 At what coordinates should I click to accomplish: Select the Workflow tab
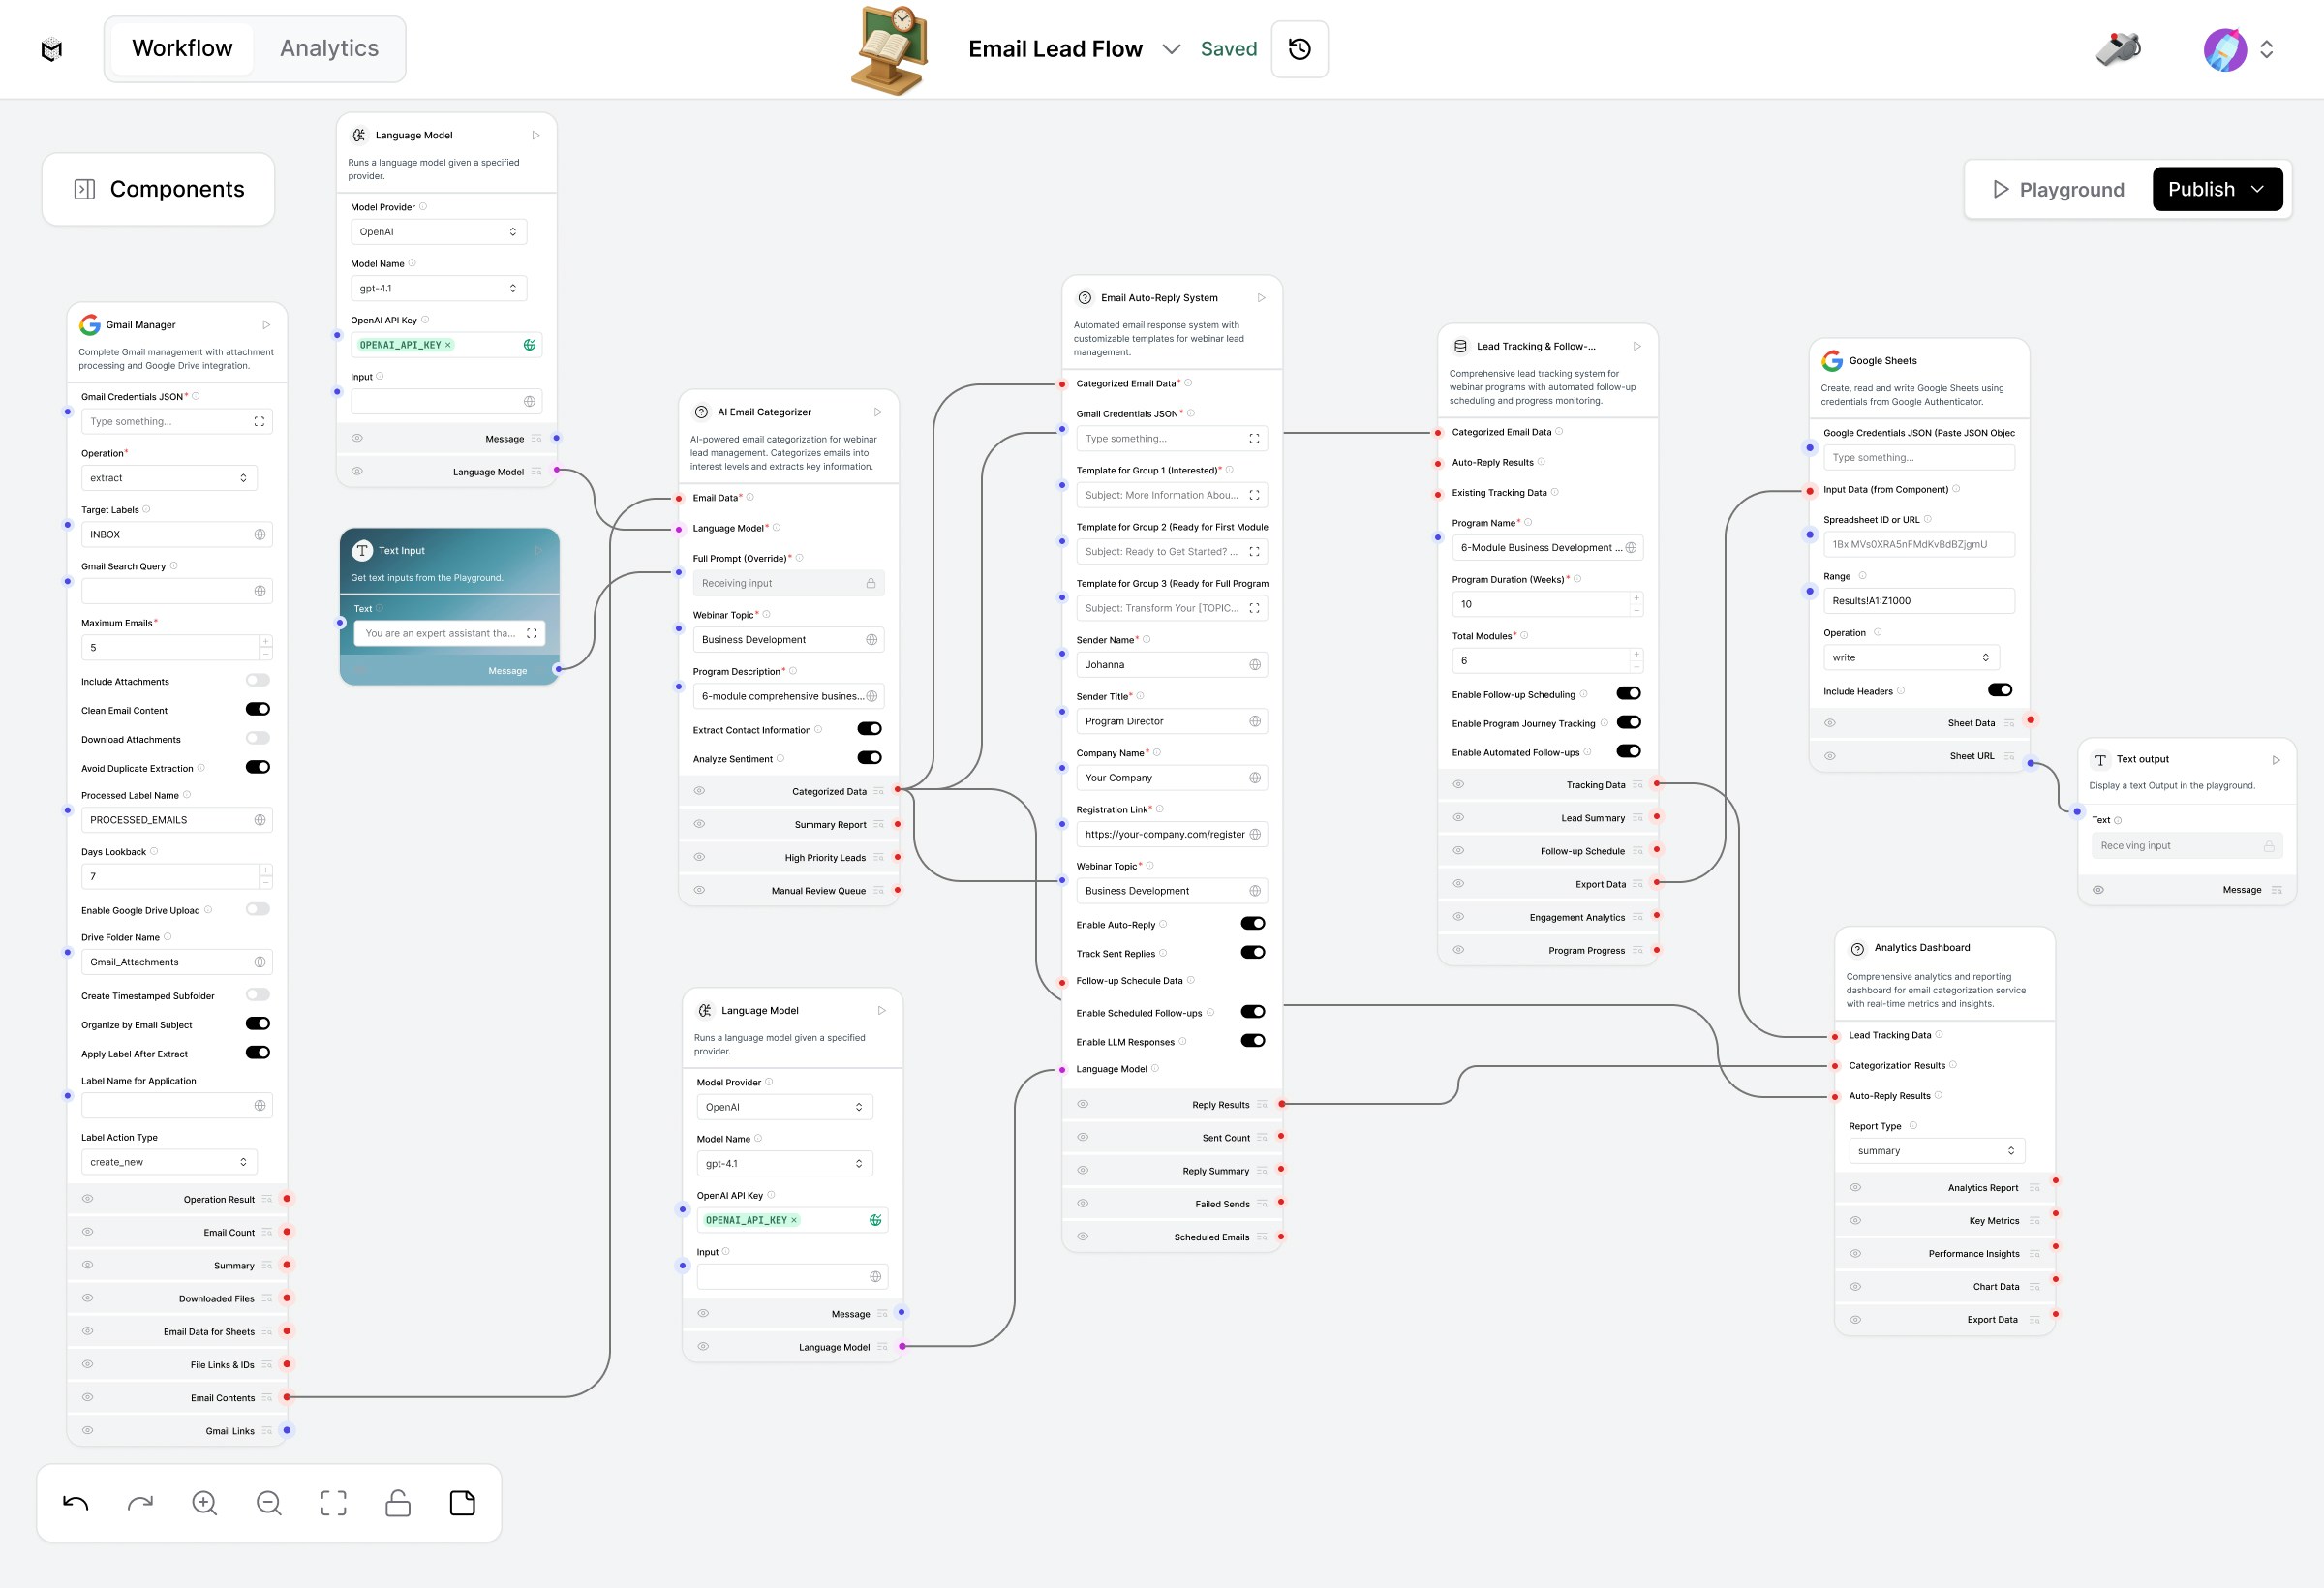click(x=181, y=48)
